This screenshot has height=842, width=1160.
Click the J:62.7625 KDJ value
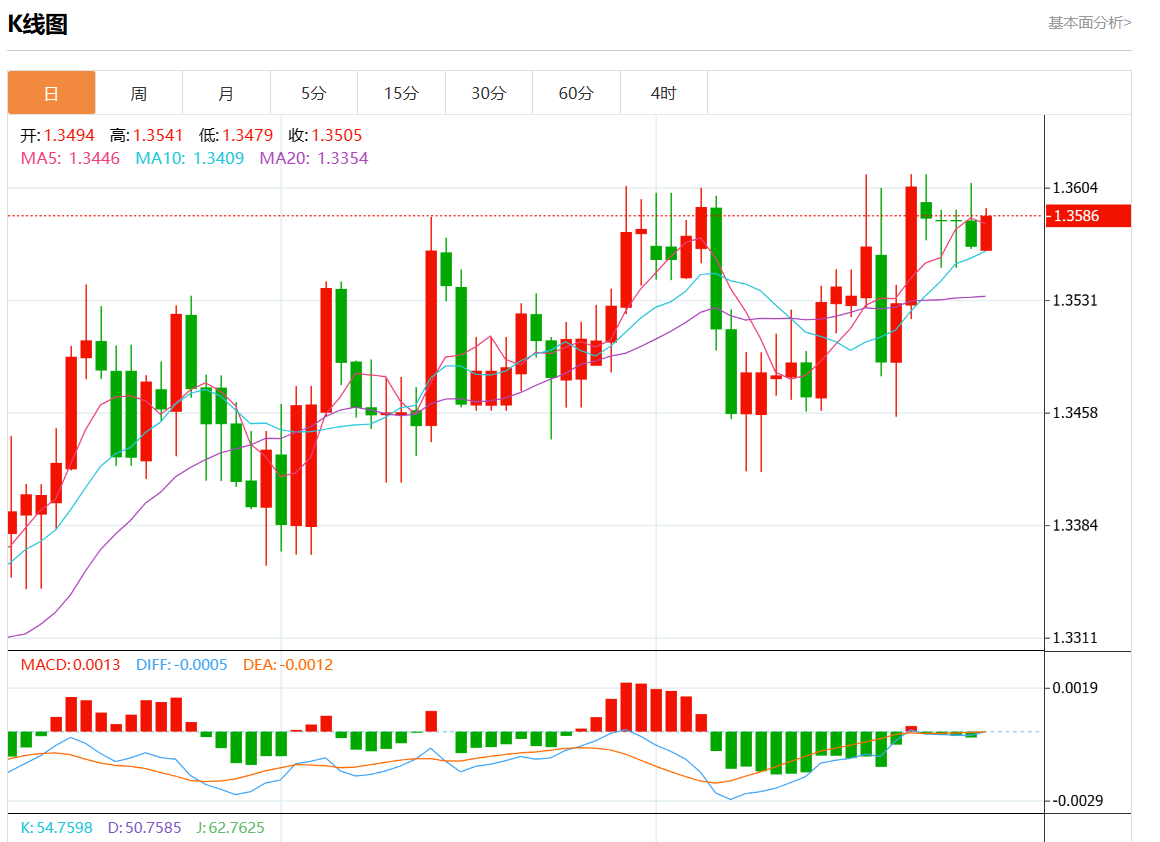tap(230, 827)
